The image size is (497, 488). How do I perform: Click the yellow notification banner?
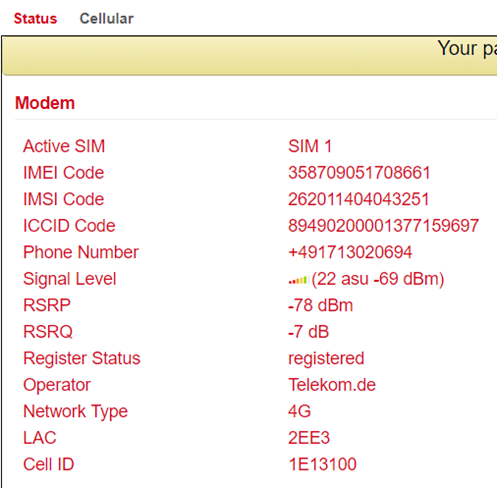click(x=249, y=56)
